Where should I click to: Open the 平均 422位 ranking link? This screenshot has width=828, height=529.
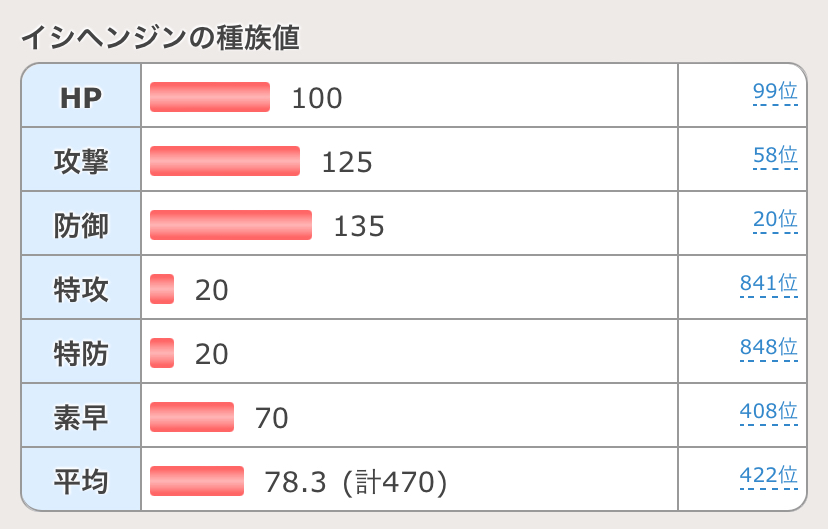[769, 476]
